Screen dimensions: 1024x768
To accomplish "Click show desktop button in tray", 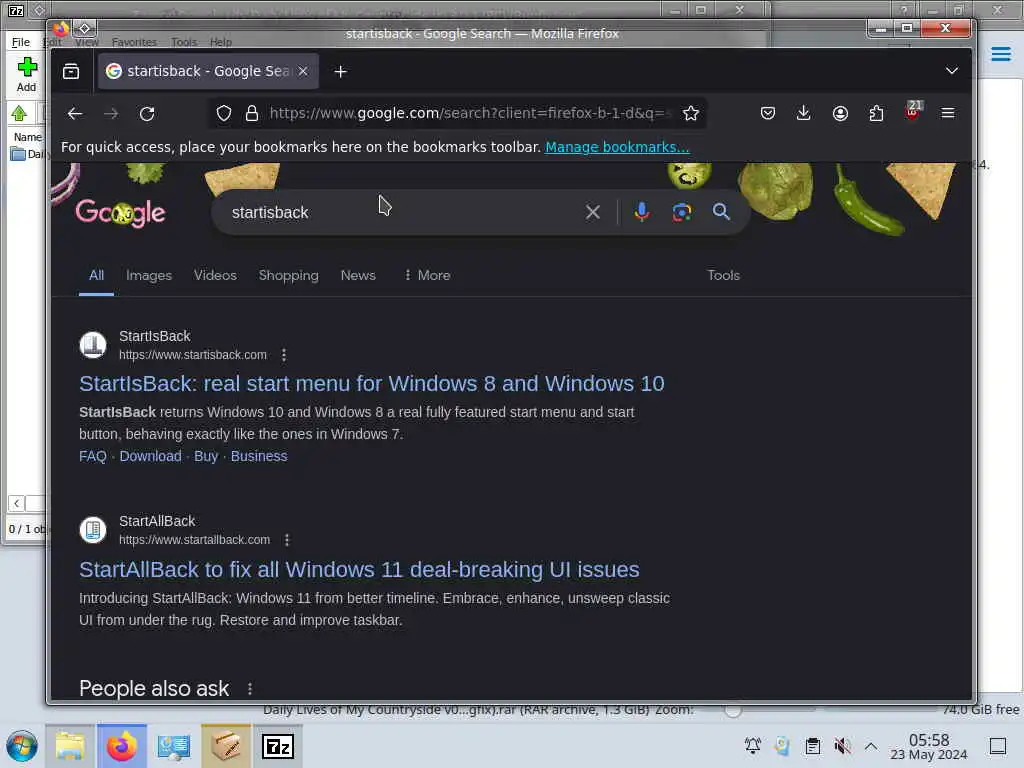I will [x=998, y=746].
